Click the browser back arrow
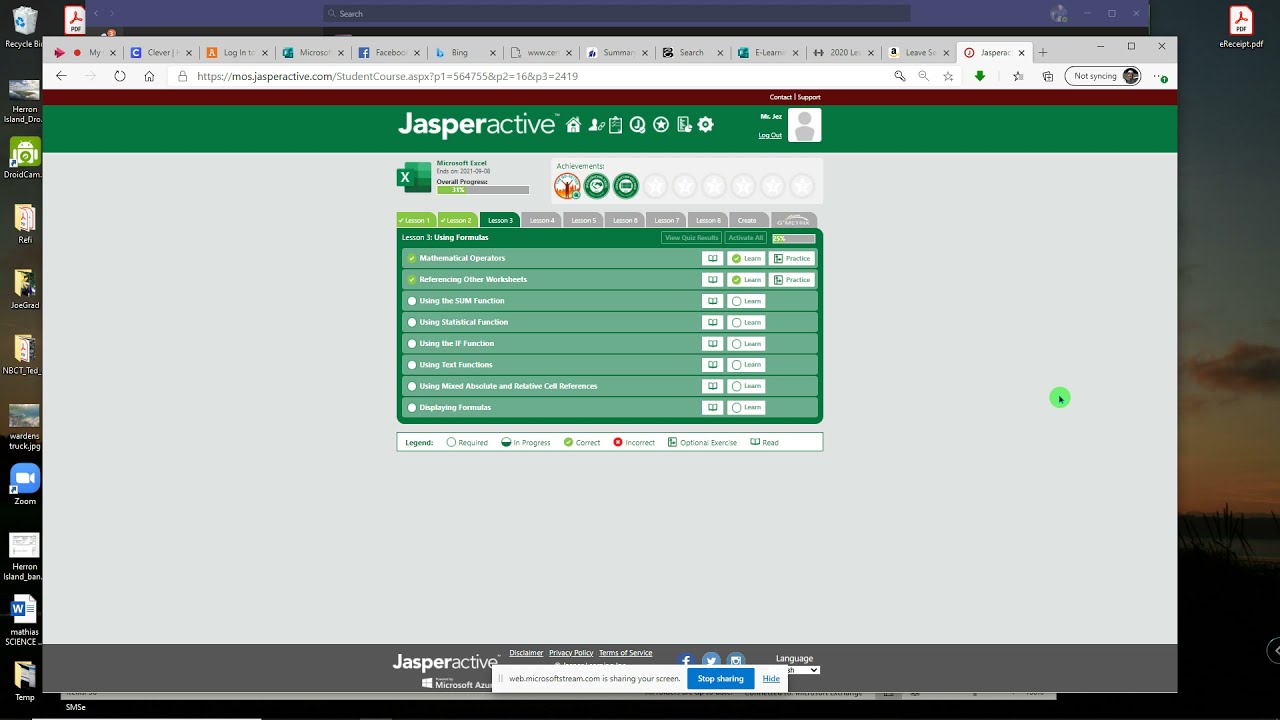 click(x=61, y=76)
